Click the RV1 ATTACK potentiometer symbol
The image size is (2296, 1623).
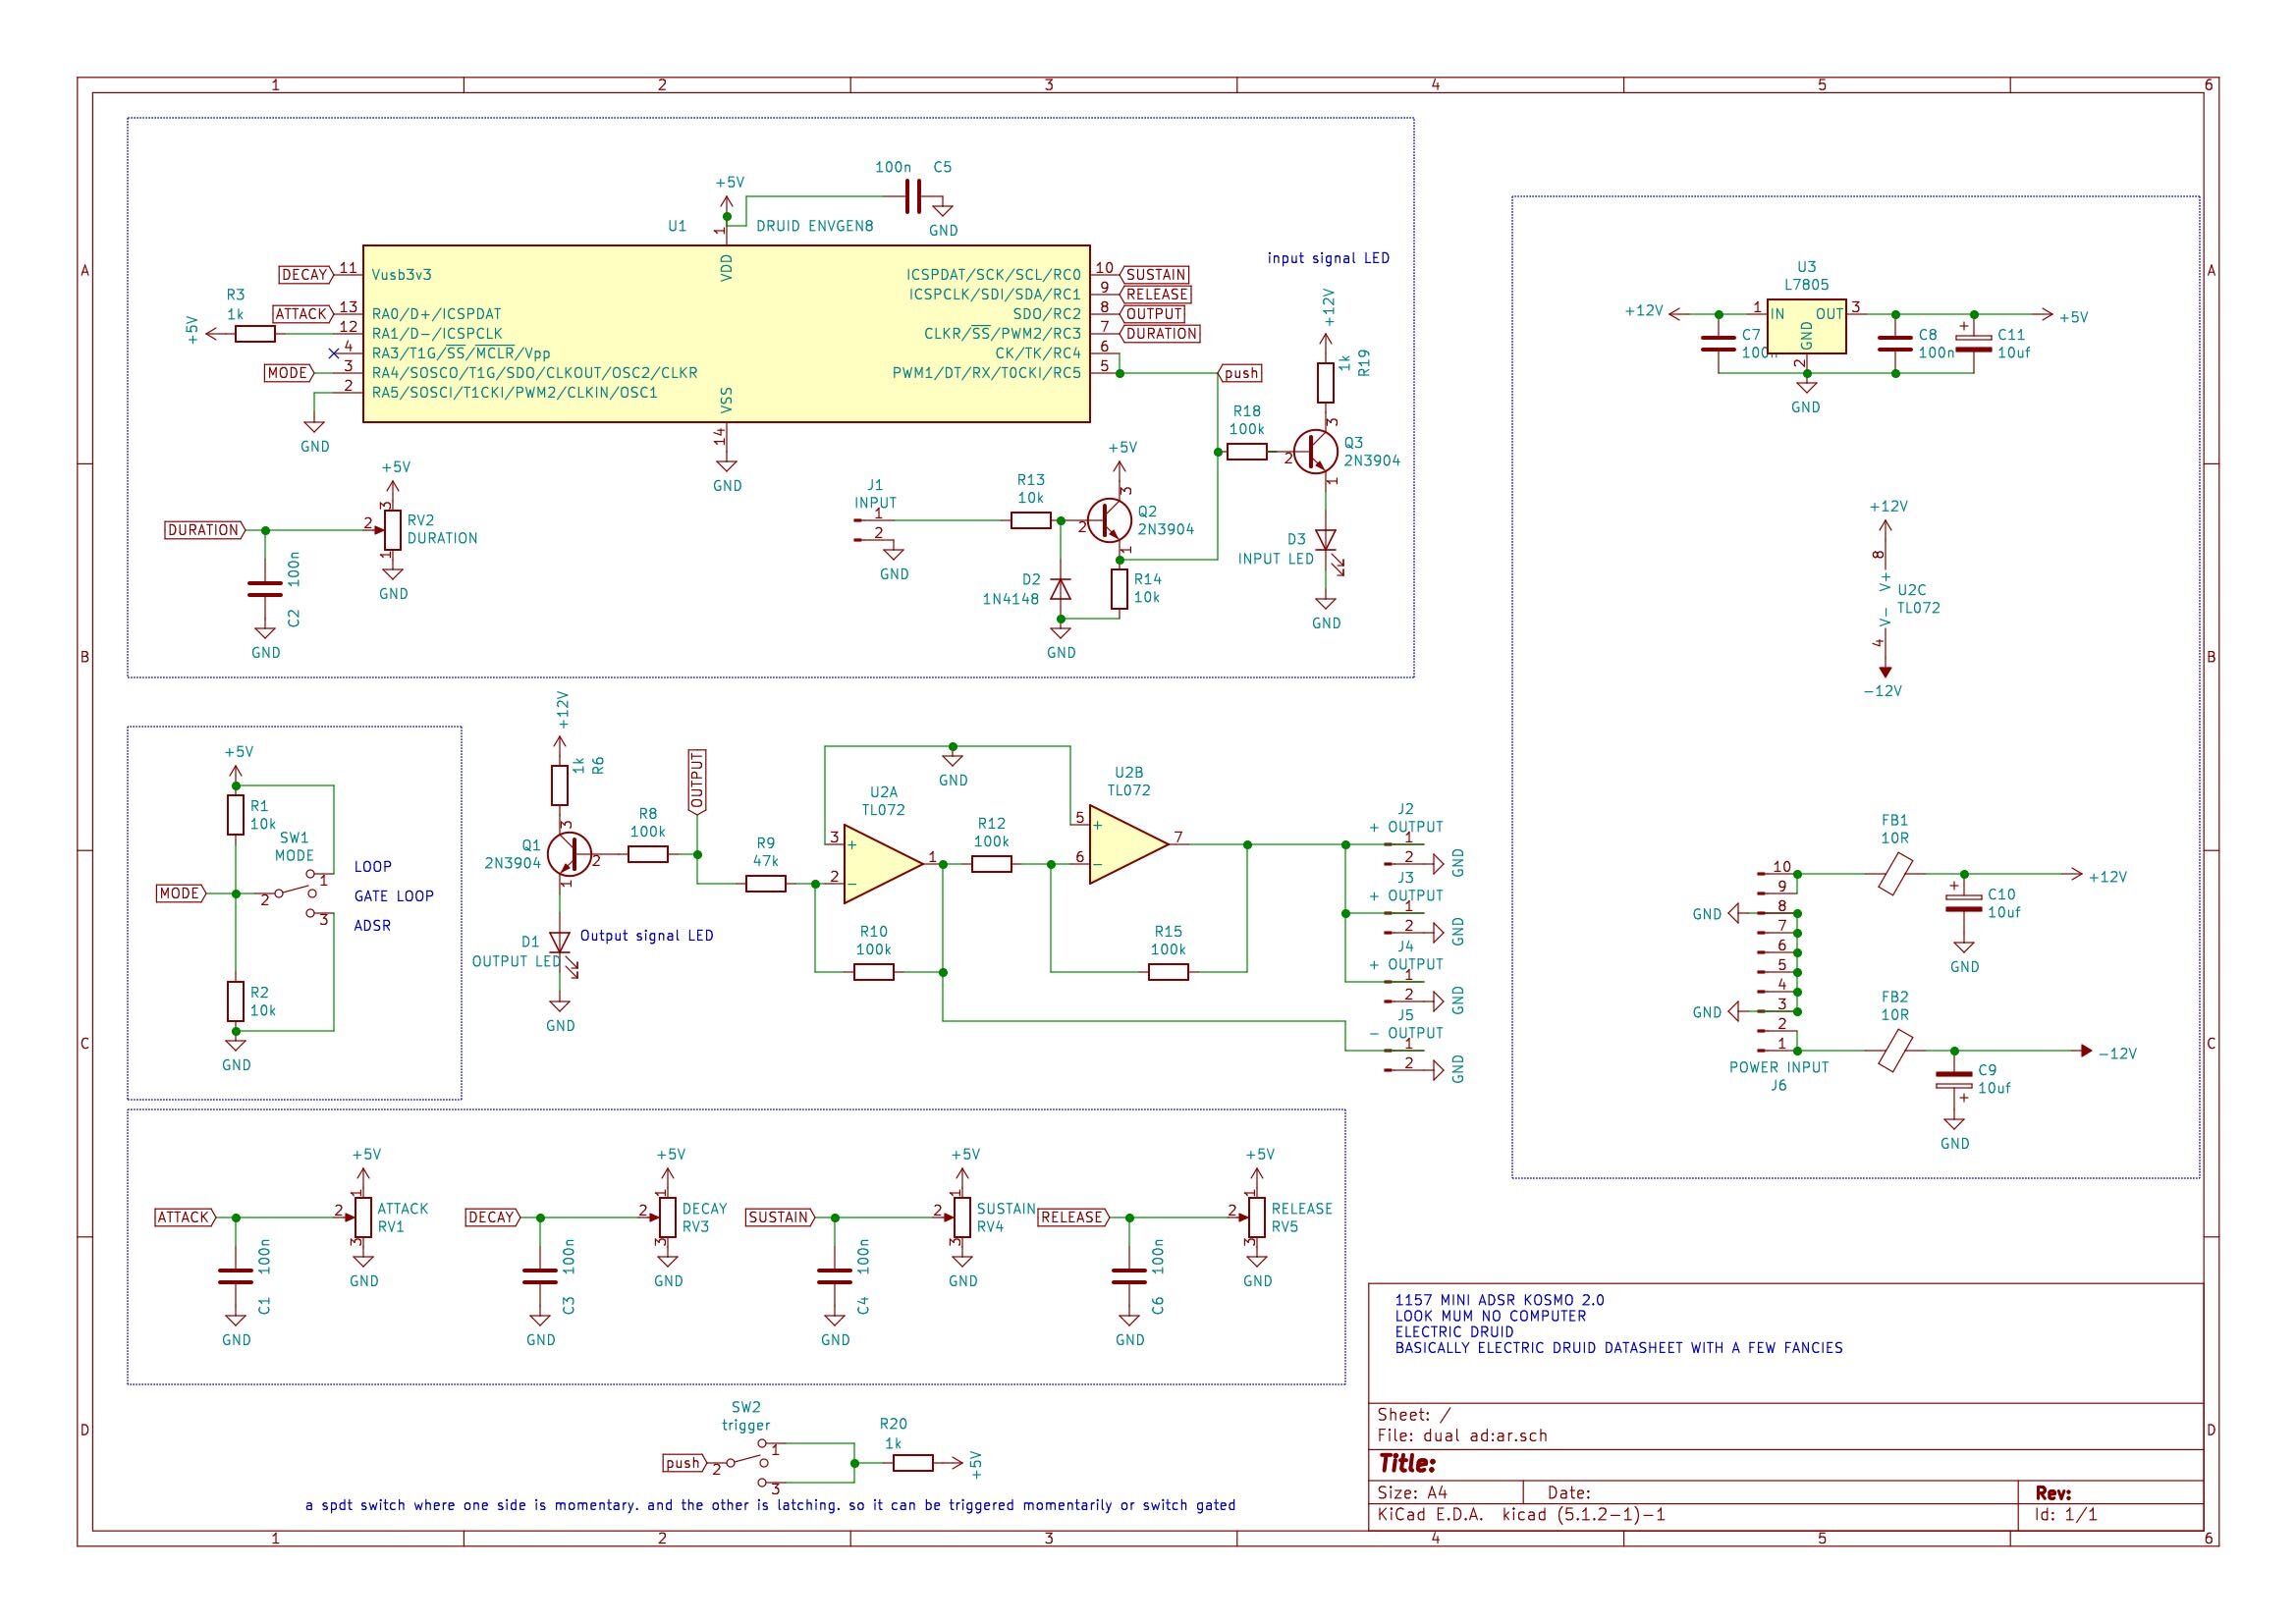[x=363, y=1217]
